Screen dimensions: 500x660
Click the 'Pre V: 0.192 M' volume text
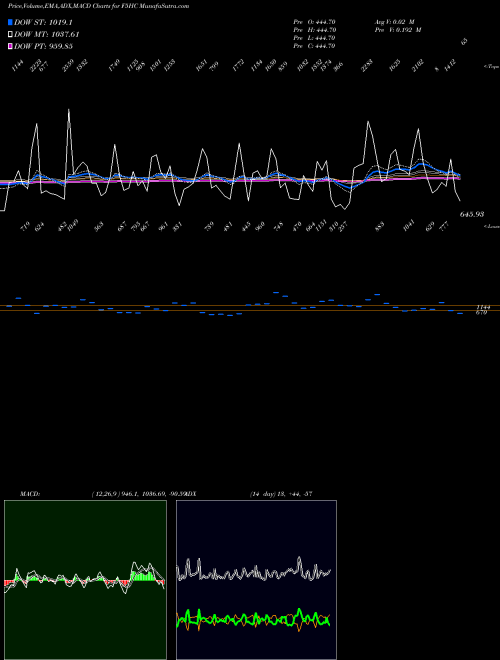click(398, 30)
